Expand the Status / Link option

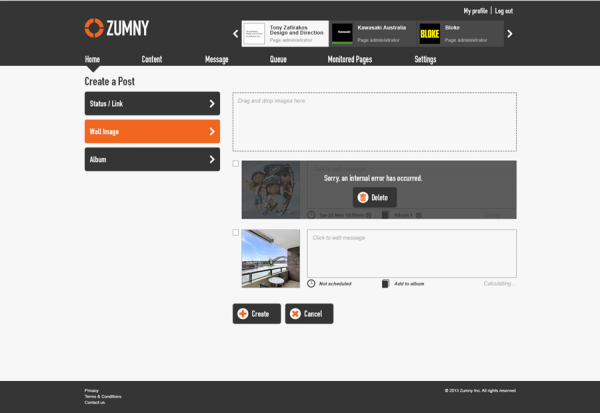[x=152, y=103]
